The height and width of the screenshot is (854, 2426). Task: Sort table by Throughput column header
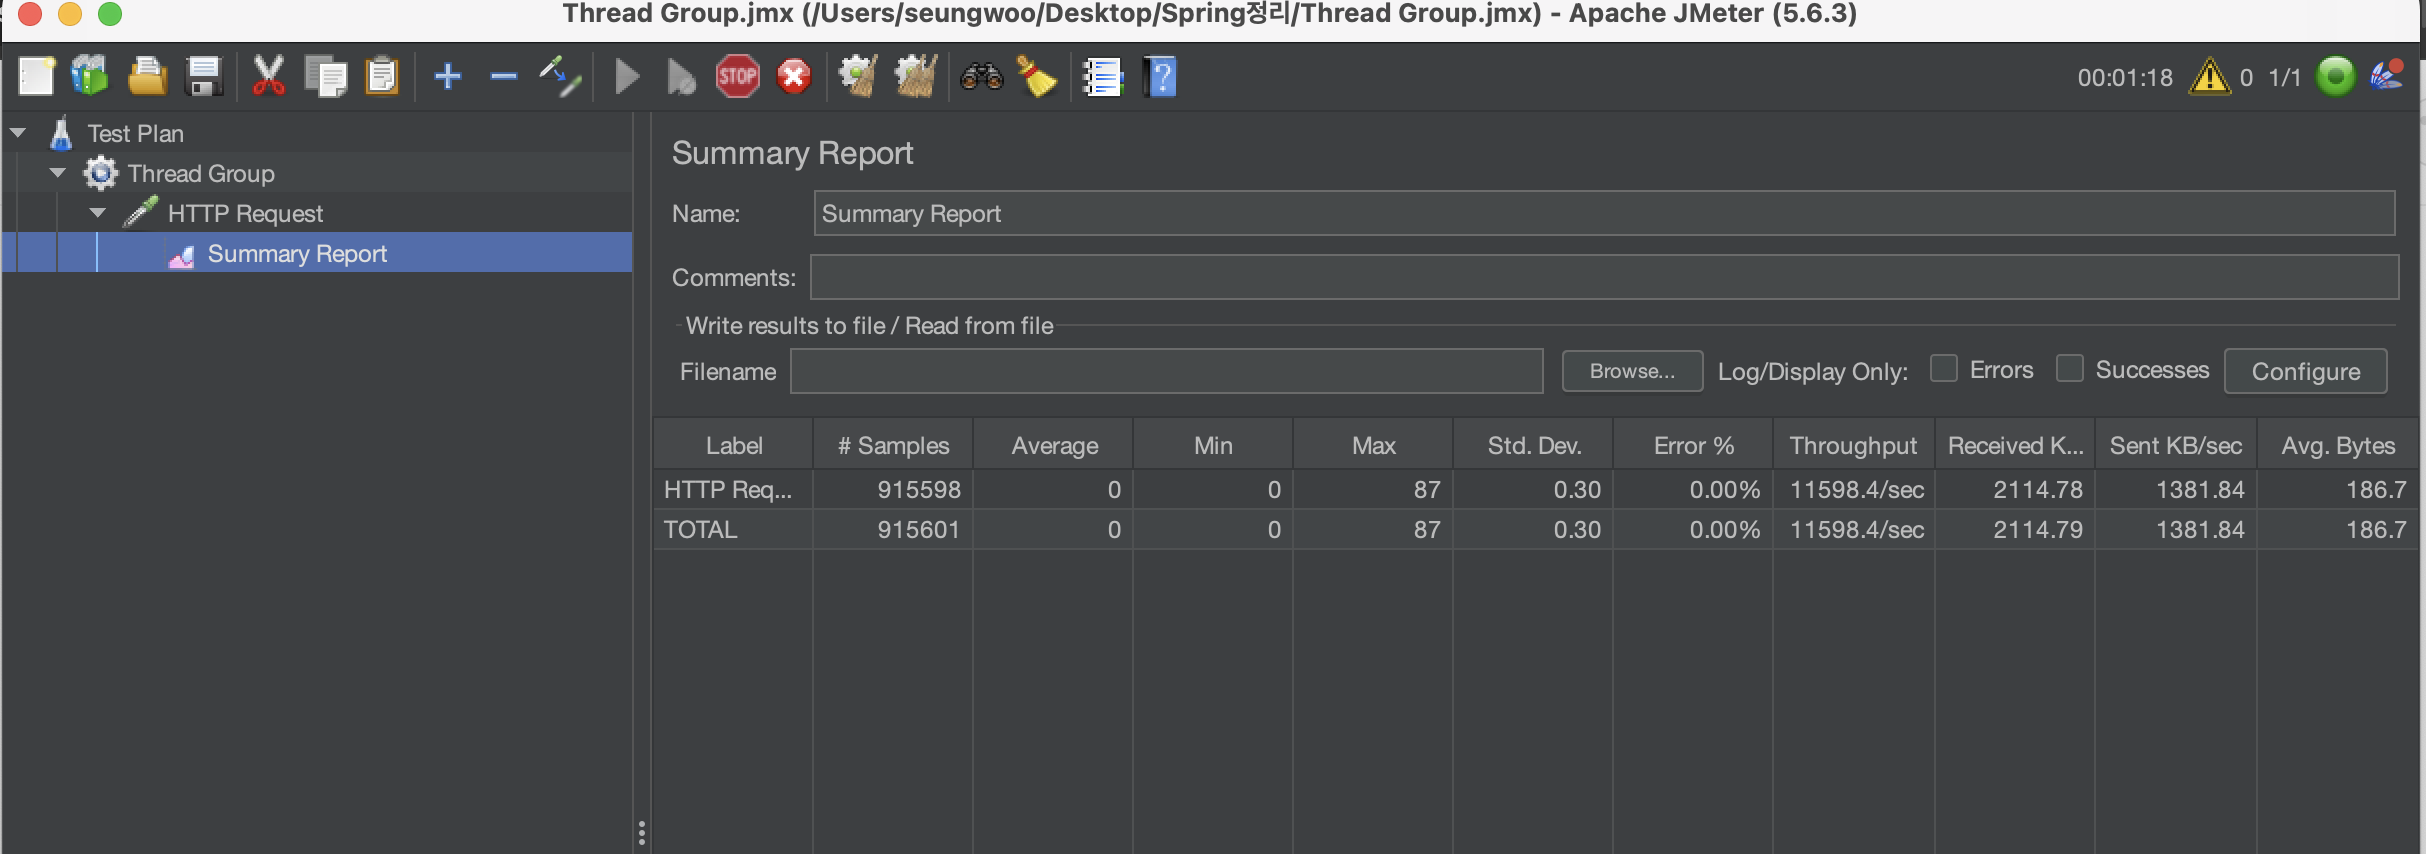point(1854,445)
